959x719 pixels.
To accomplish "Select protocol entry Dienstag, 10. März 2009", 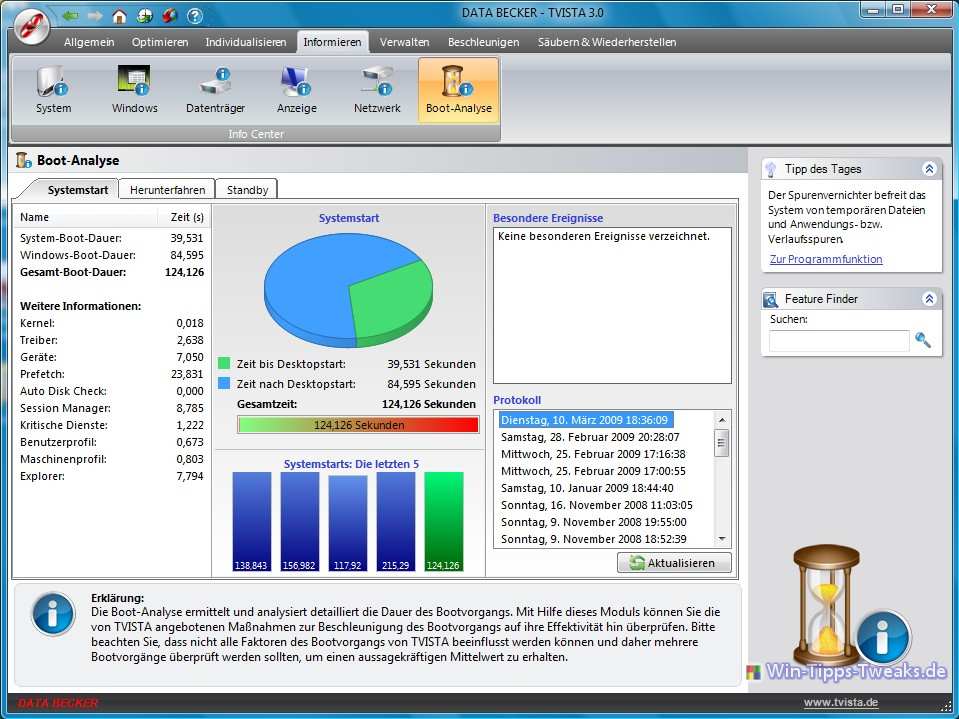I will pyautogui.click(x=585, y=420).
